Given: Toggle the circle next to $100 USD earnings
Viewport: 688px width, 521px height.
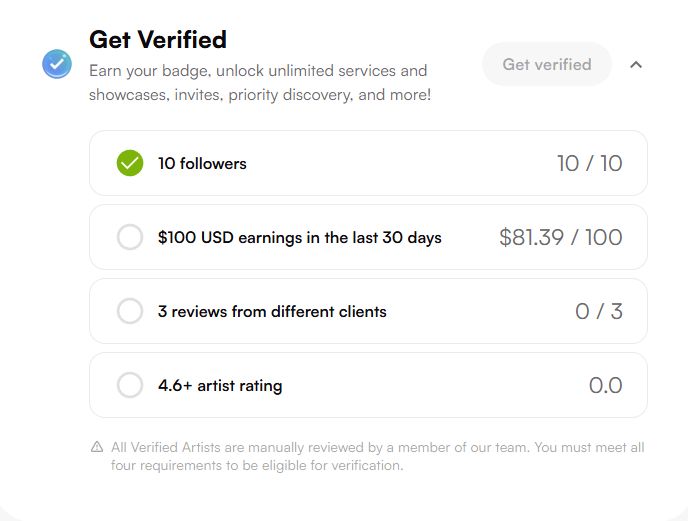Looking at the screenshot, I should pos(130,237).
